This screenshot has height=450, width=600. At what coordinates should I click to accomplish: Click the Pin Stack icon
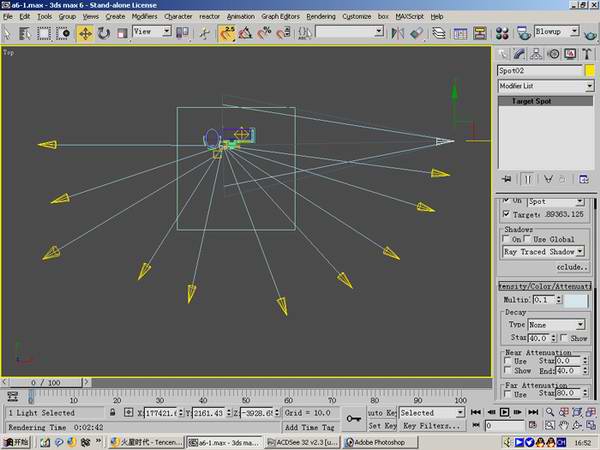coord(507,179)
